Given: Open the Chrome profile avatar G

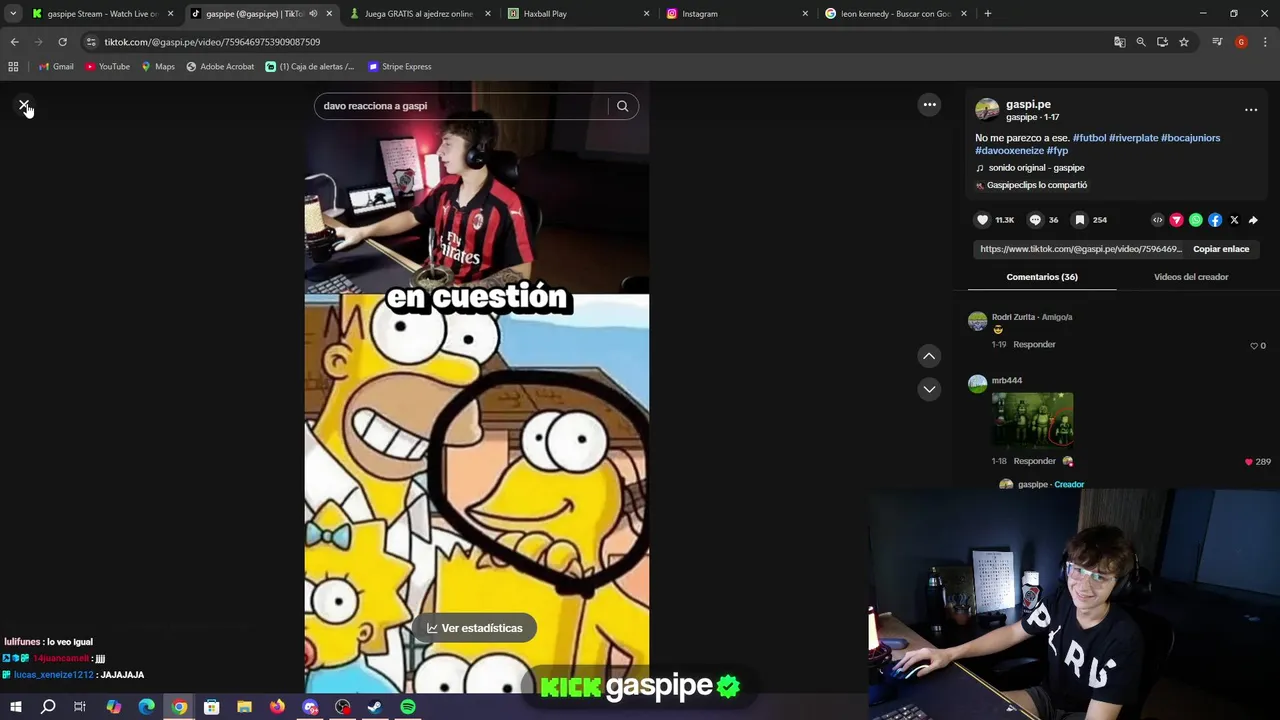Looking at the screenshot, I should (1241, 42).
